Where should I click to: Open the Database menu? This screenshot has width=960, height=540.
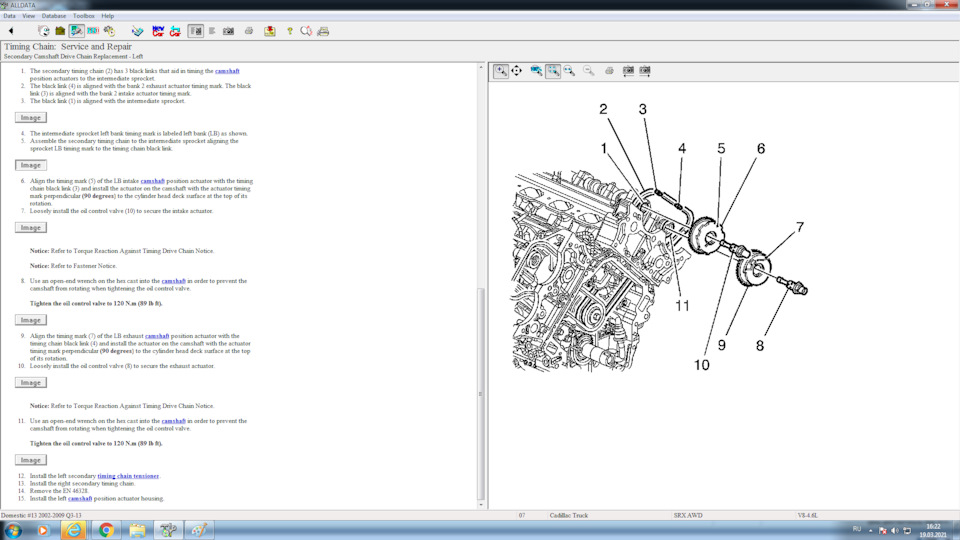point(53,16)
